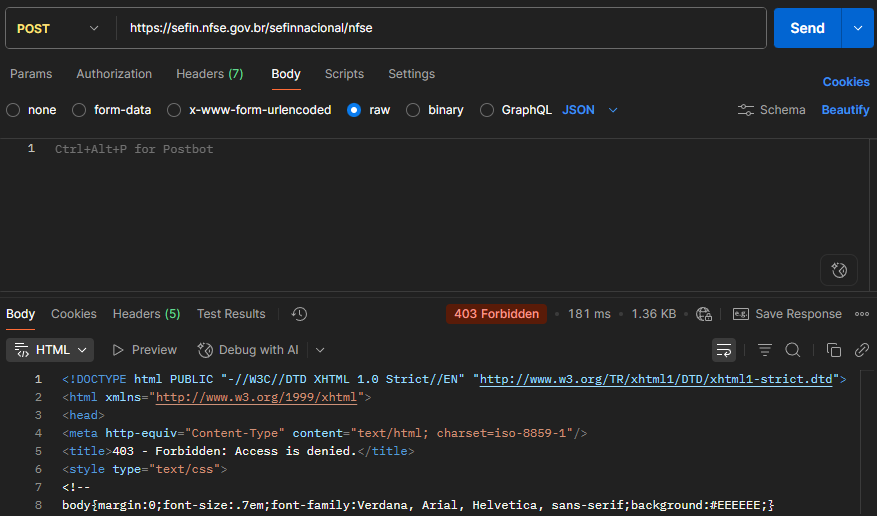The image size is (877, 516).
Task: Open the response more options ellipsis
Action: 861,314
